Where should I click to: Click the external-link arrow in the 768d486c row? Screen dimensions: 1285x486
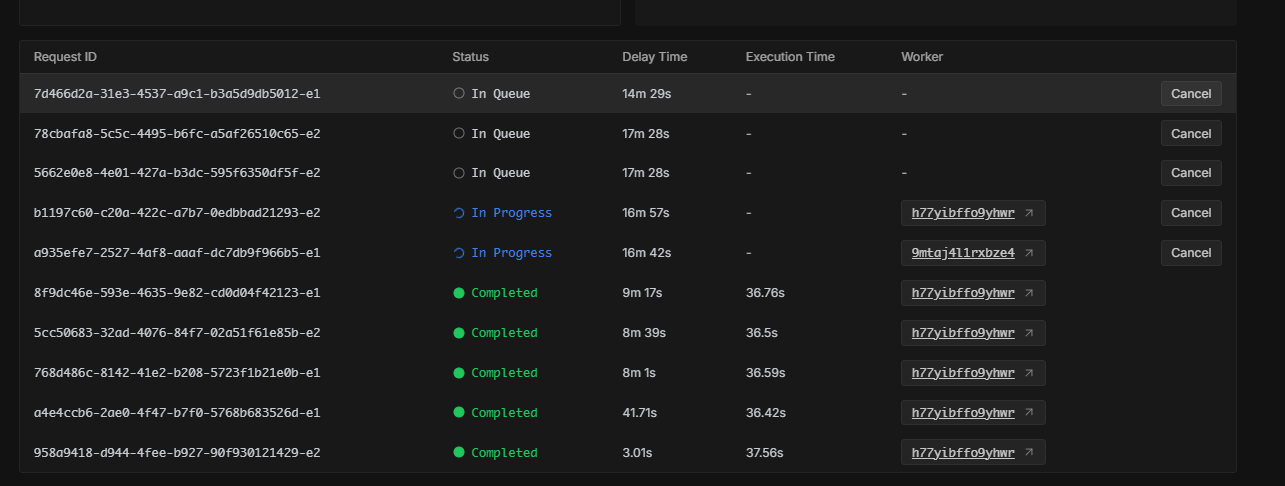click(1030, 373)
